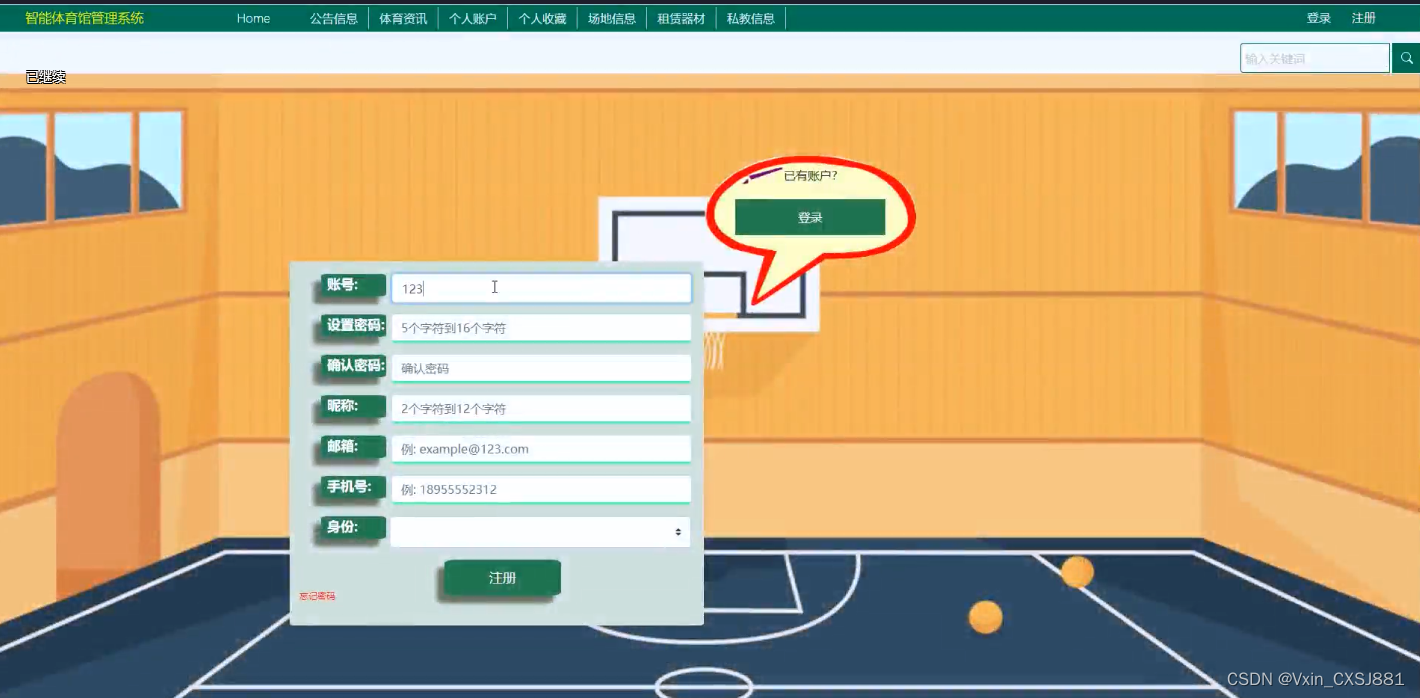Click the 设置密码 input field
1420x698 pixels.
click(x=541, y=328)
